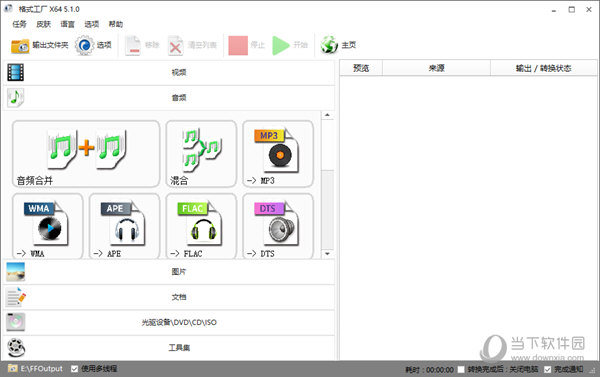Click the 选项 gear icon in toolbar
This screenshot has height=377, width=600.
(x=85, y=45)
